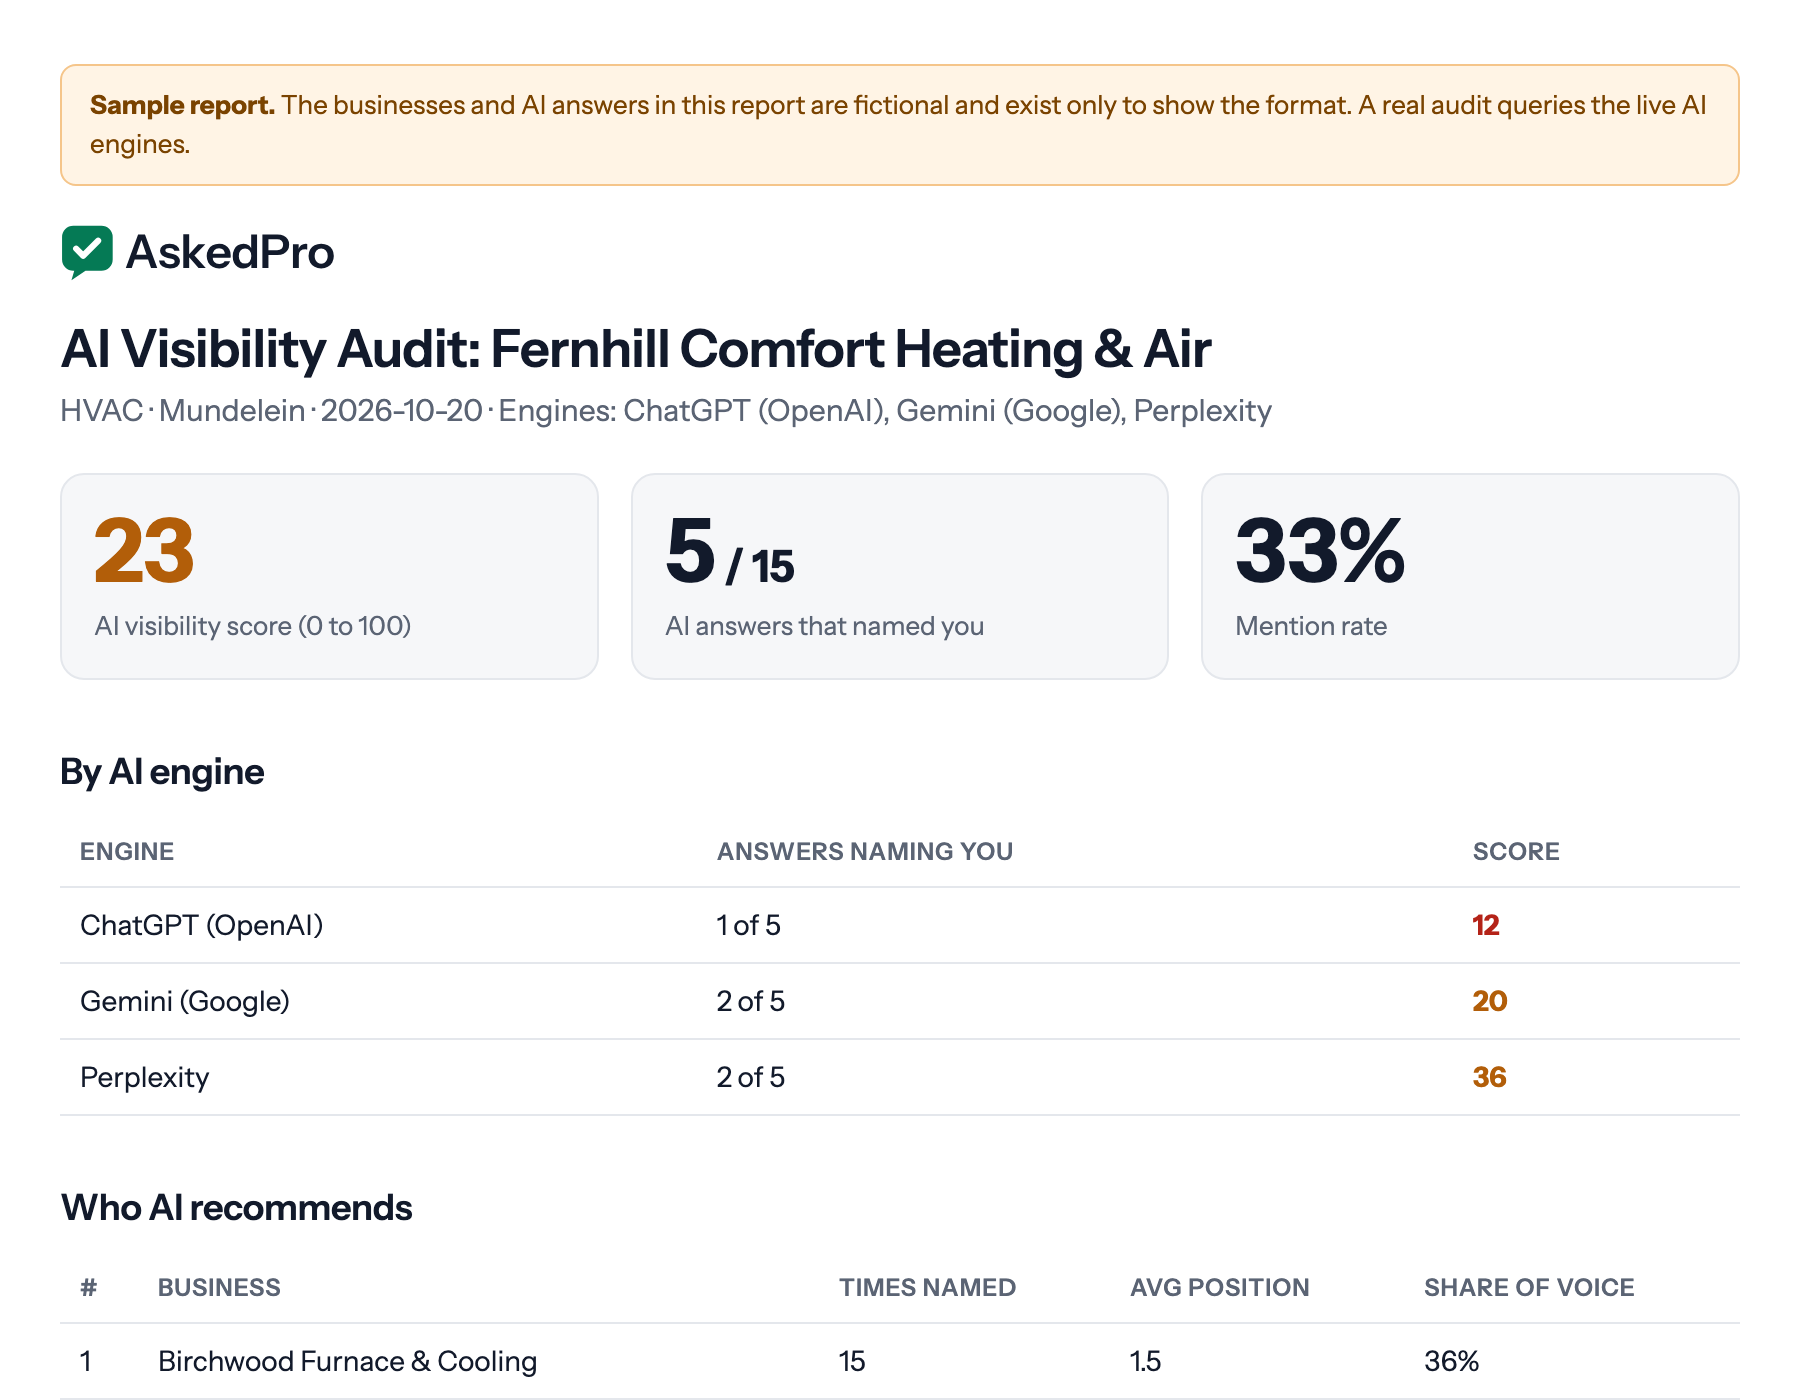1800x1400 pixels.
Task: Select the Perplexity engine row
Action: pyautogui.click(x=900, y=1077)
